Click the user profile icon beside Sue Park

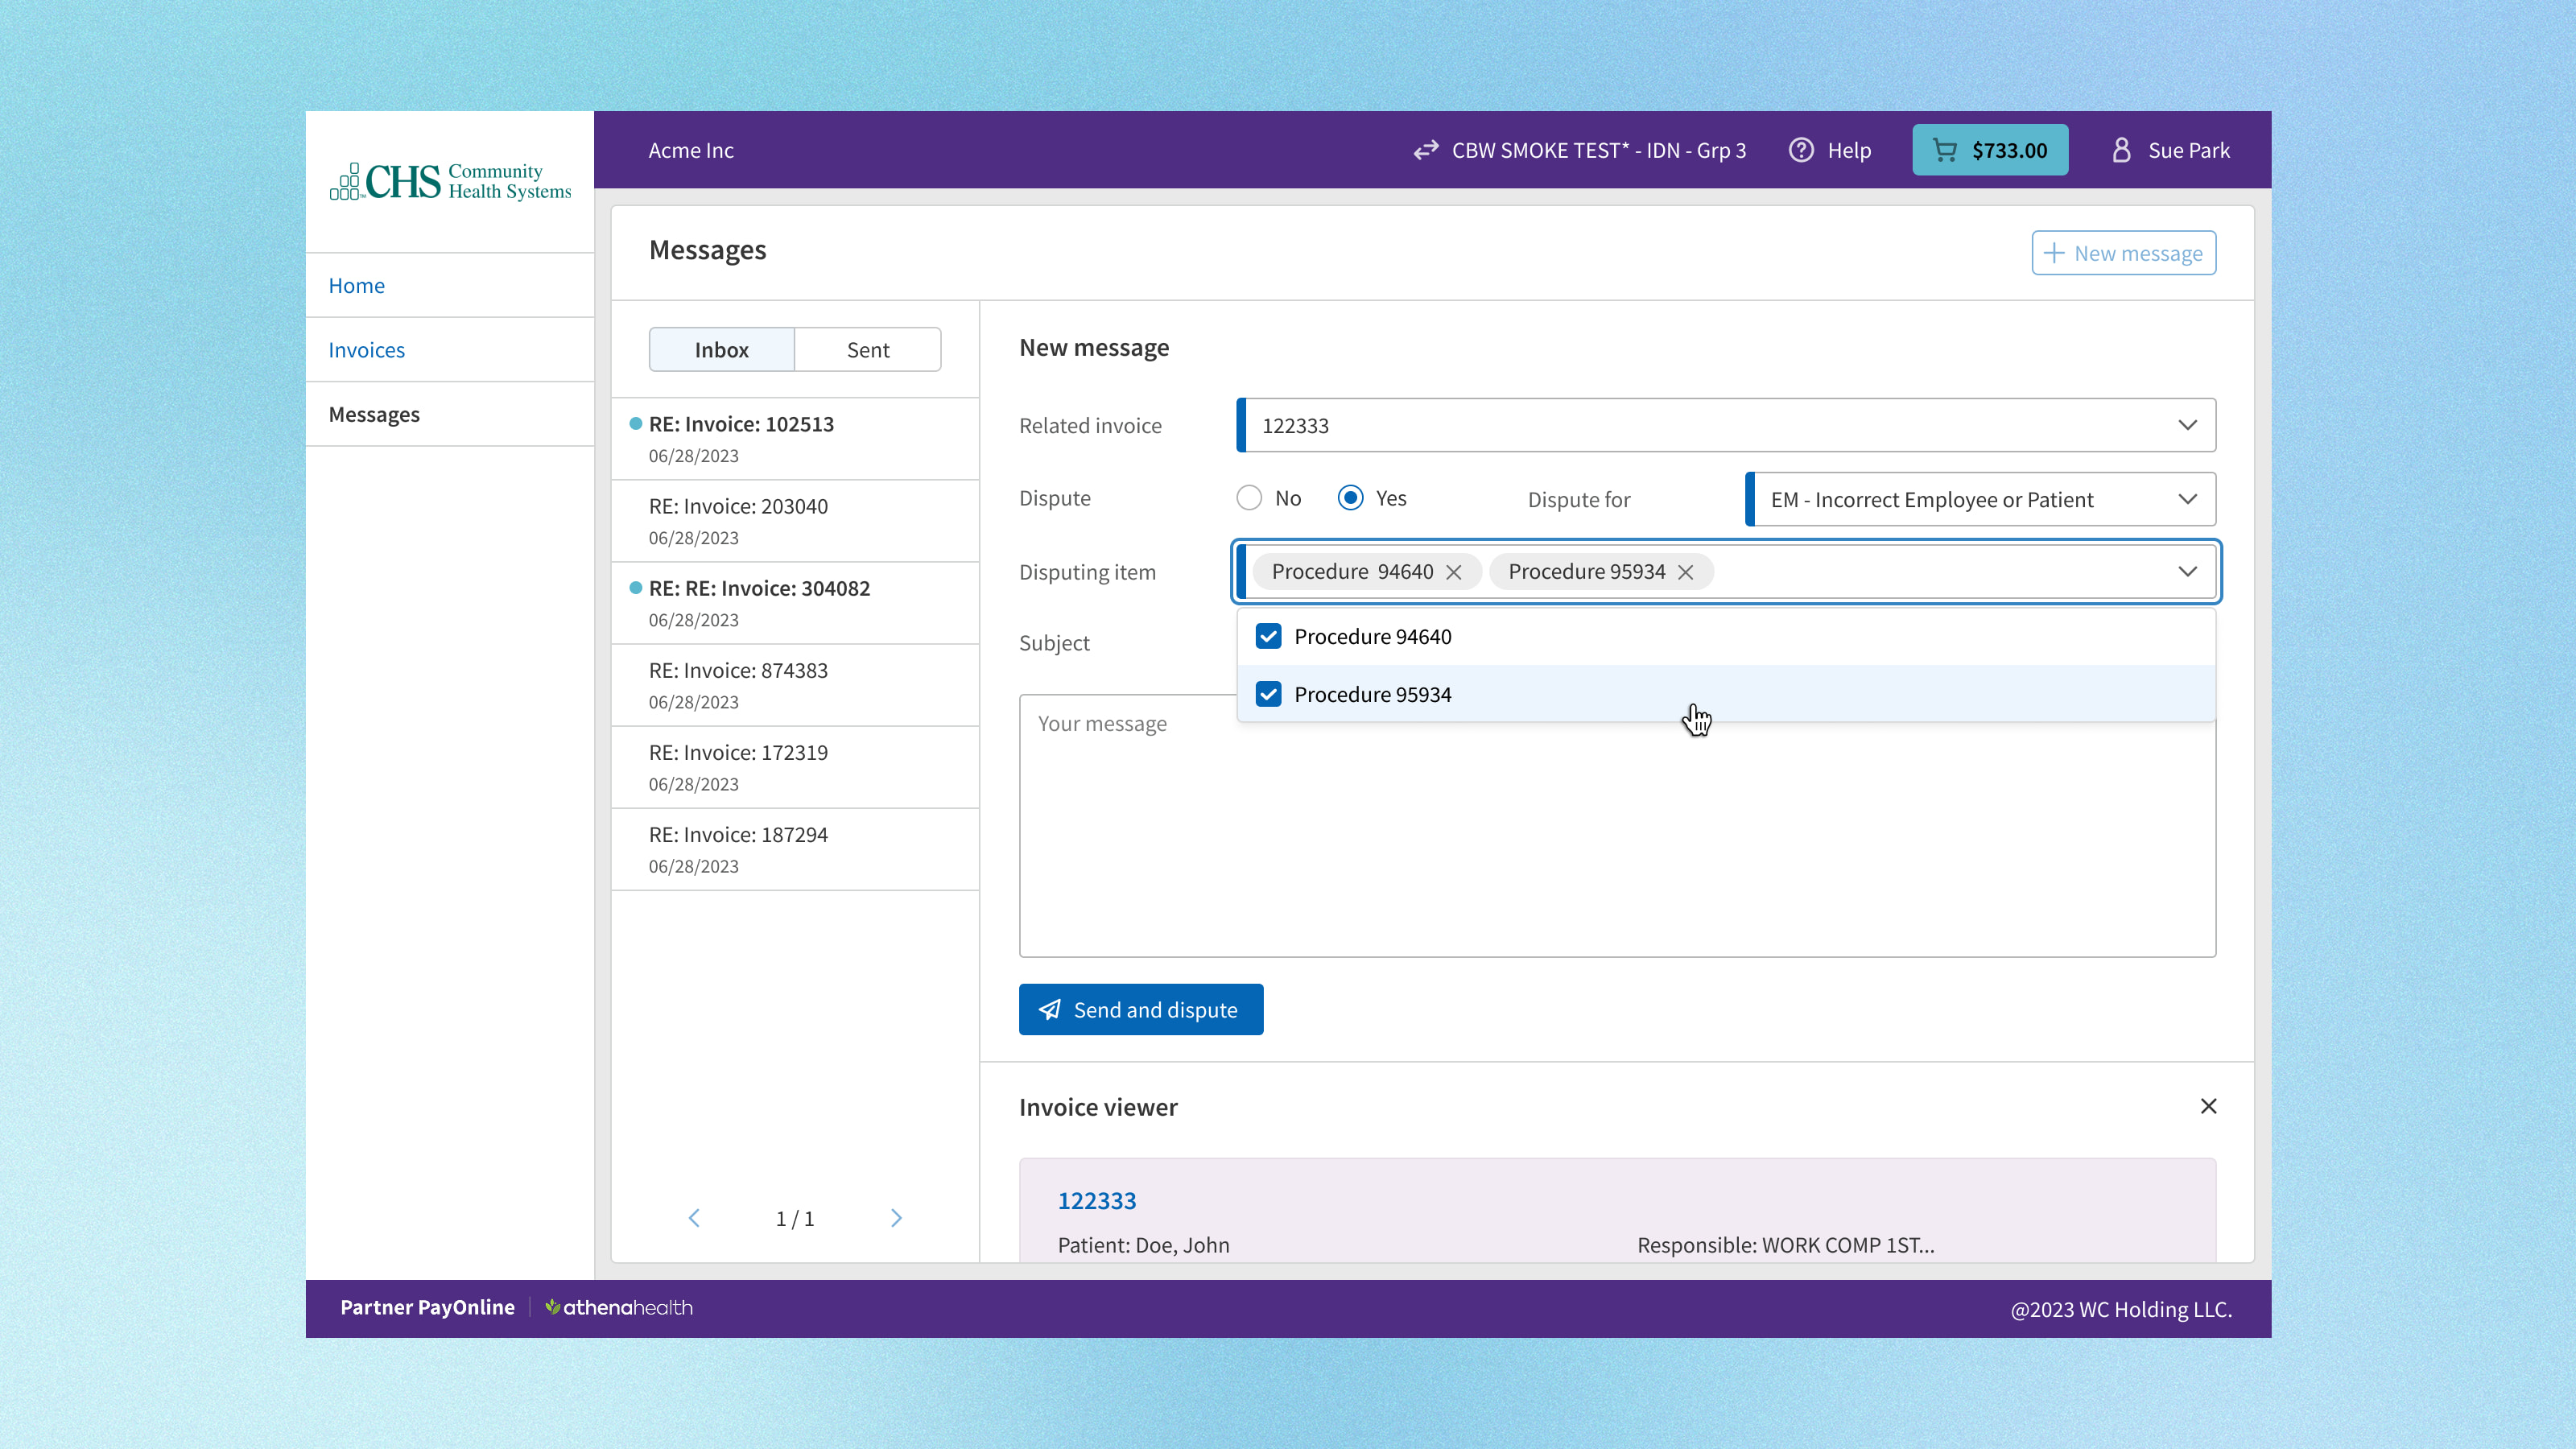tap(2121, 150)
